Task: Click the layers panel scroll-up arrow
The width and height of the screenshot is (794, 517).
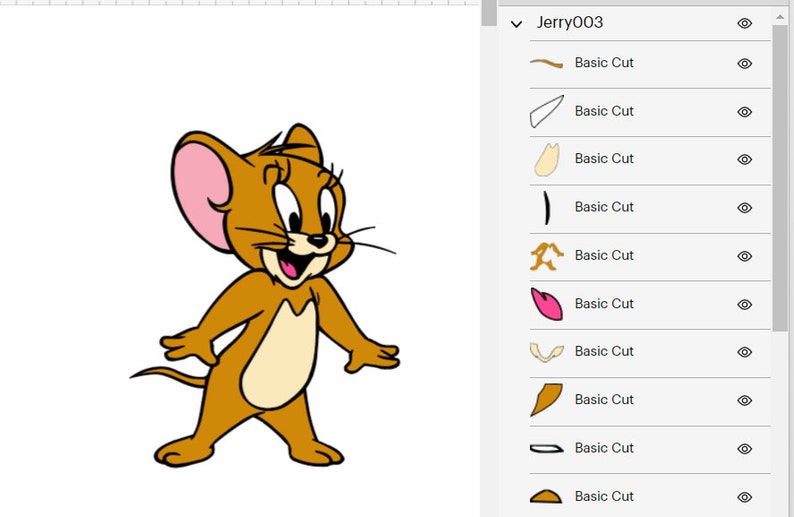Action: (x=780, y=18)
